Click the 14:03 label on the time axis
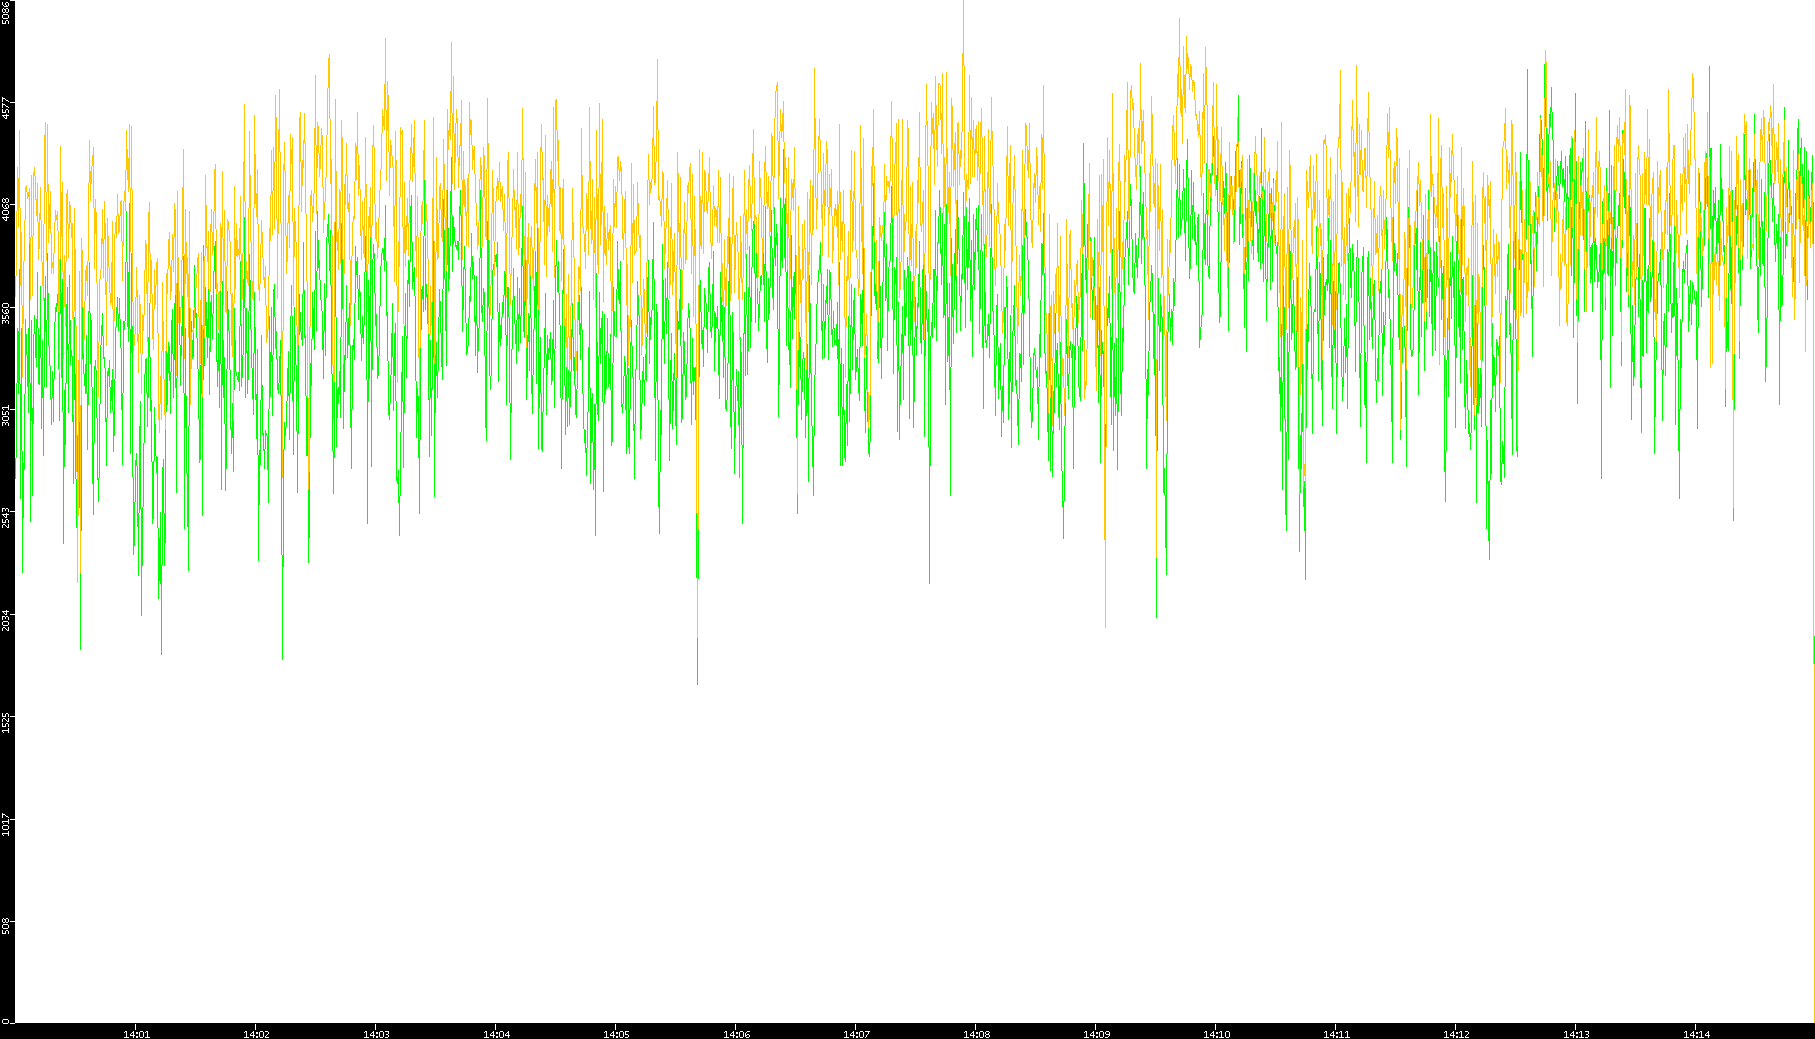The height and width of the screenshot is (1039, 1815). click(x=376, y=1034)
